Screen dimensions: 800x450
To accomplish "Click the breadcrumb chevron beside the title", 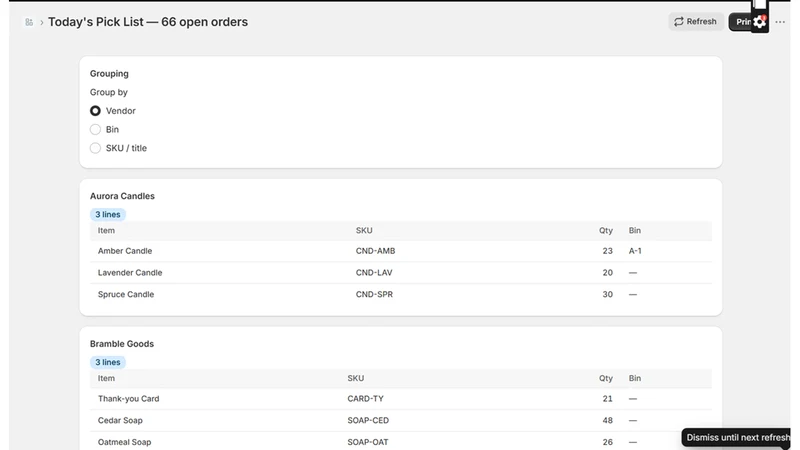I will click(x=42, y=22).
